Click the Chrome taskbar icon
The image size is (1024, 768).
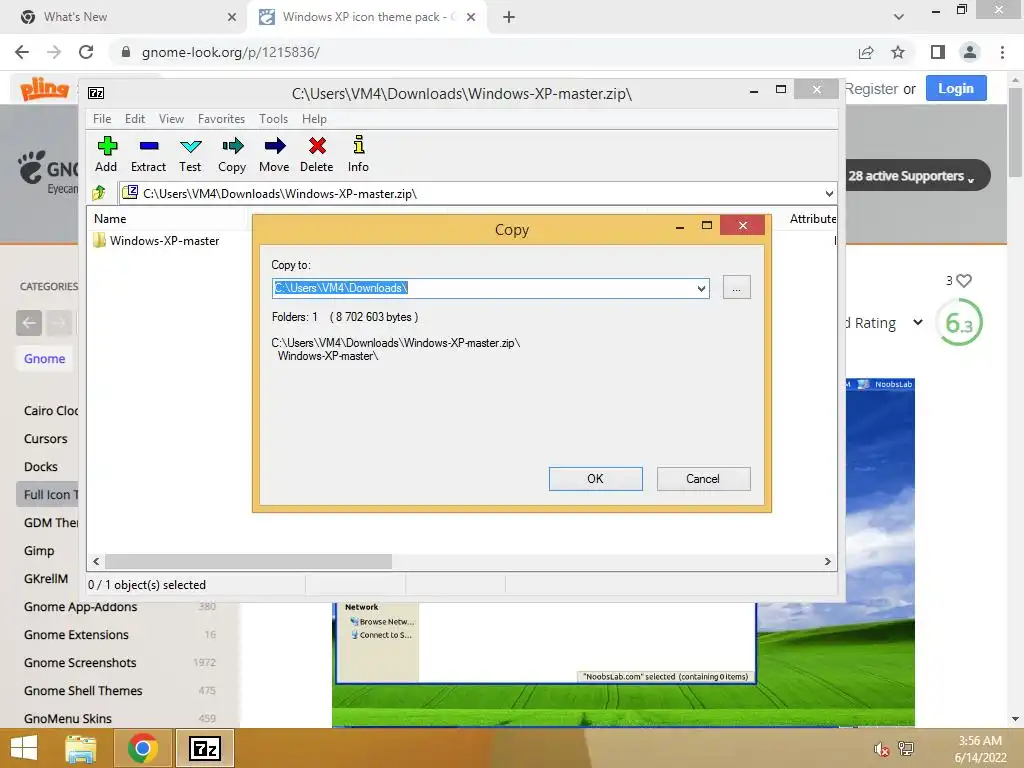click(x=142, y=748)
